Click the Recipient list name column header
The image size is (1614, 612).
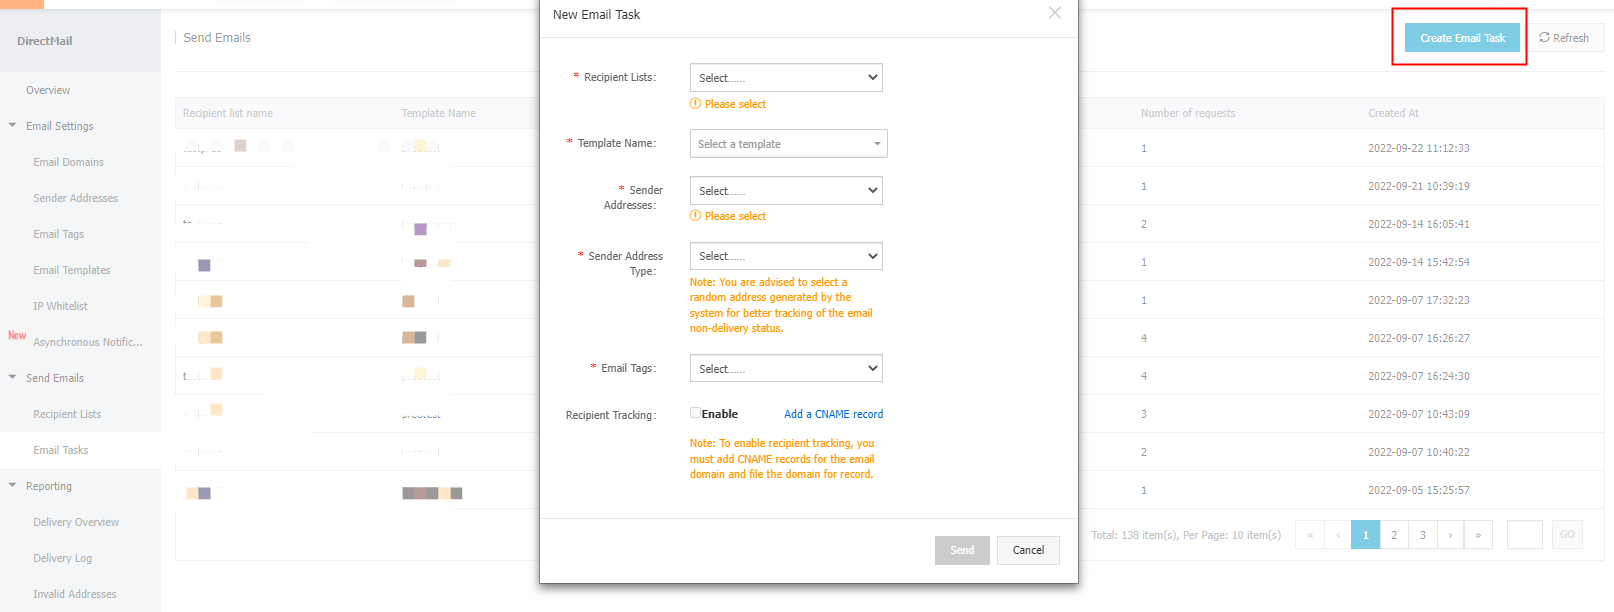(x=228, y=113)
